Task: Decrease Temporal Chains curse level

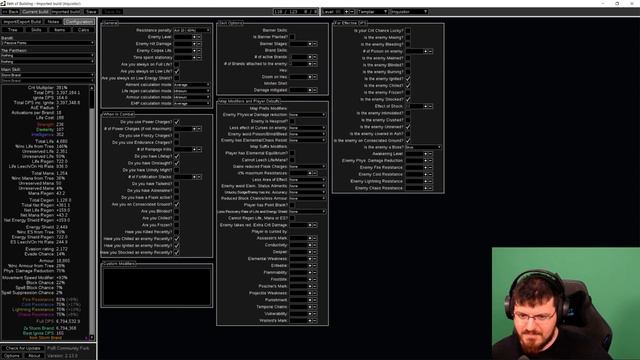Action: click(315, 307)
